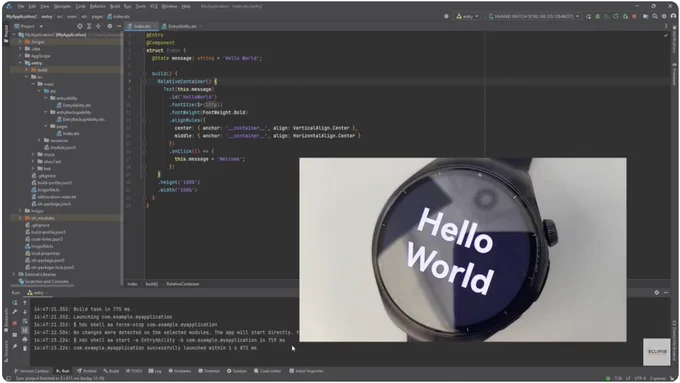Toggle Project tool window vertical tab
Image resolution: width=680 pixels, height=383 pixels.
point(6,34)
